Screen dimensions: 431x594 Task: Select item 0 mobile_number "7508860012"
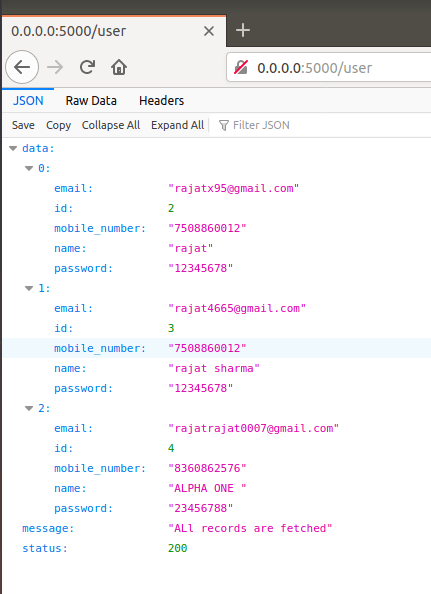tap(207, 228)
